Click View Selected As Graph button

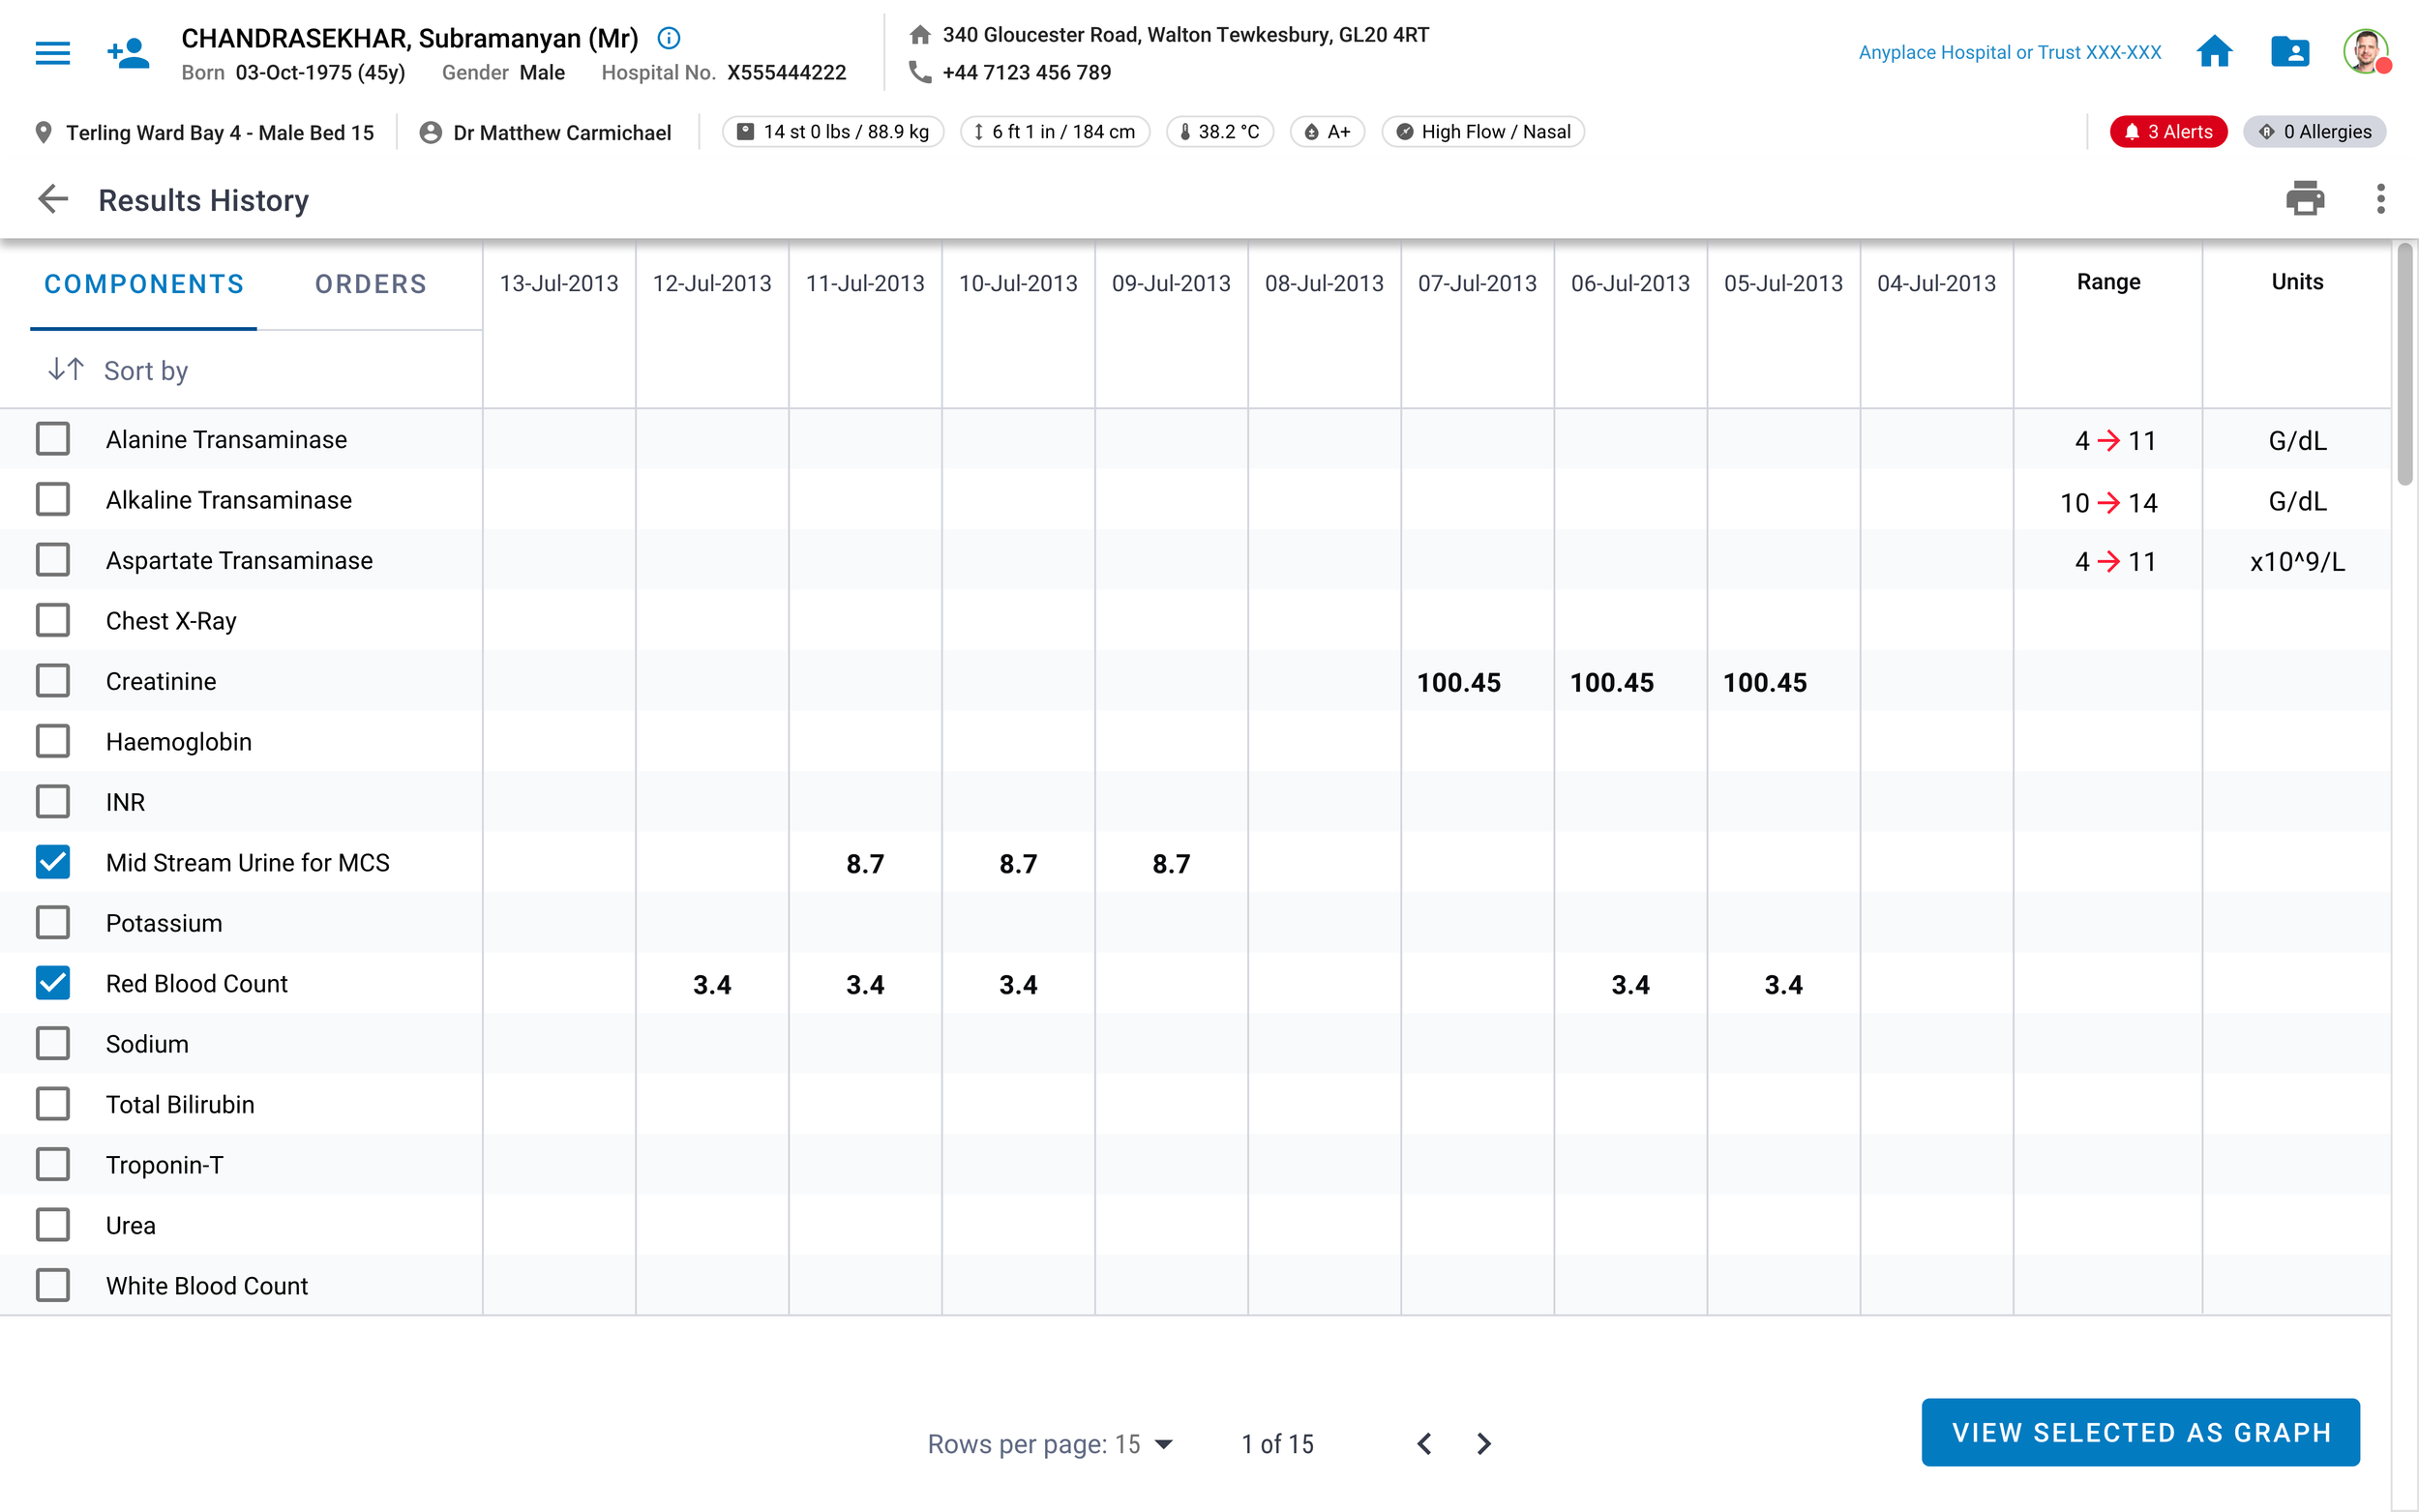click(2140, 1432)
